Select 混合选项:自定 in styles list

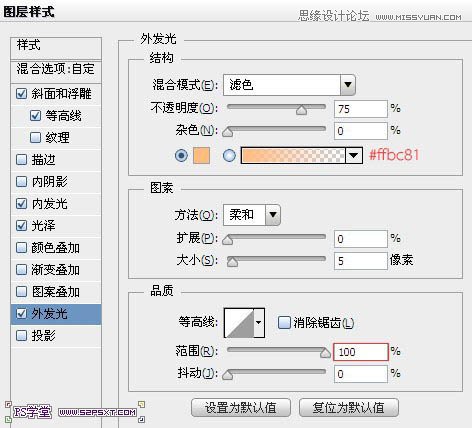point(56,71)
